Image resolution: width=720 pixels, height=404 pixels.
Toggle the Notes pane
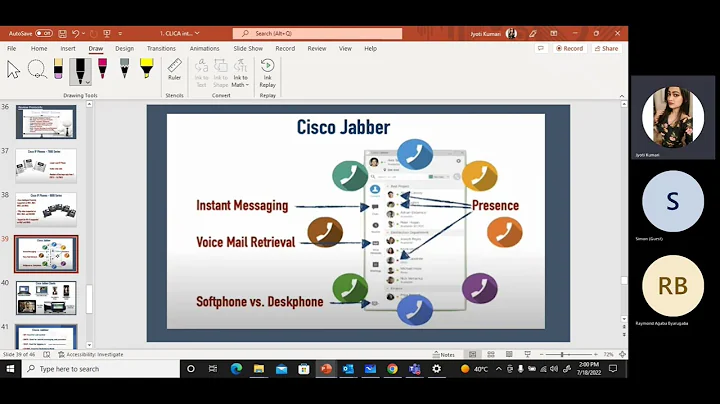pos(444,354)
